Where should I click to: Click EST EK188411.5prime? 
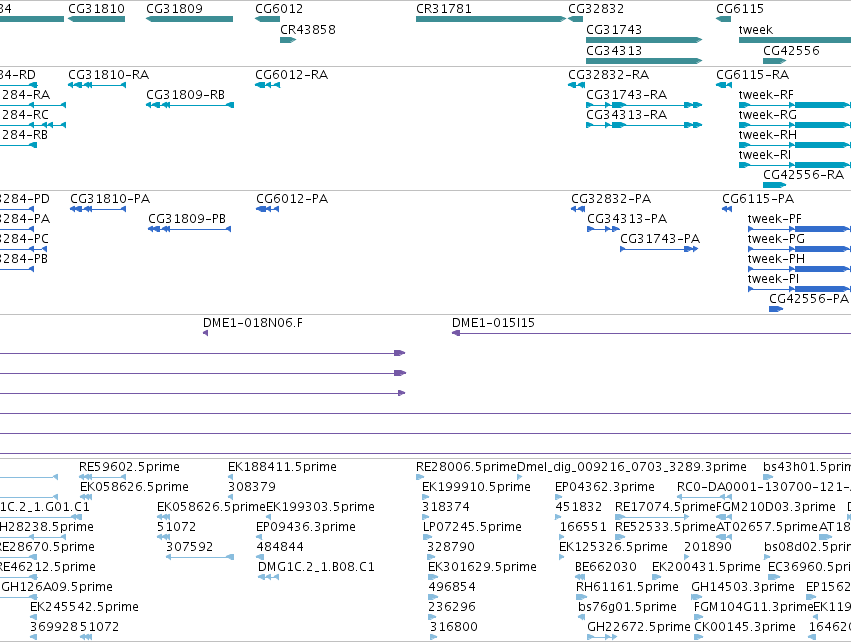point(282,467)
